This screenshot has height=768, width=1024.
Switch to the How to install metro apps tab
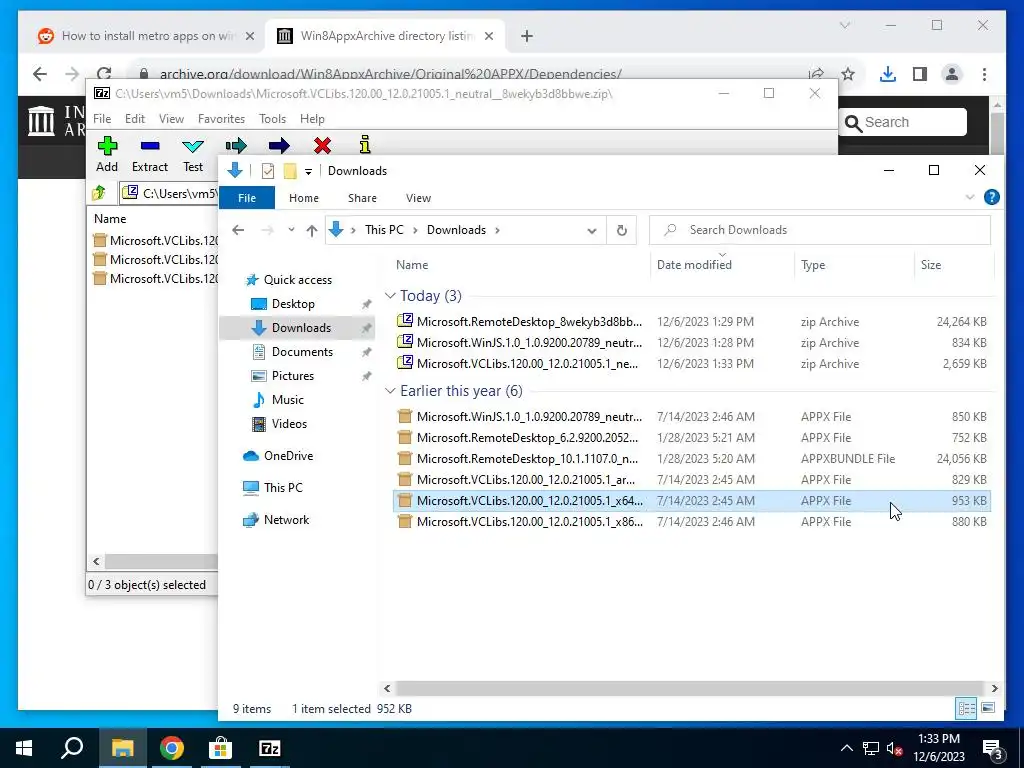tap(146, 36)
